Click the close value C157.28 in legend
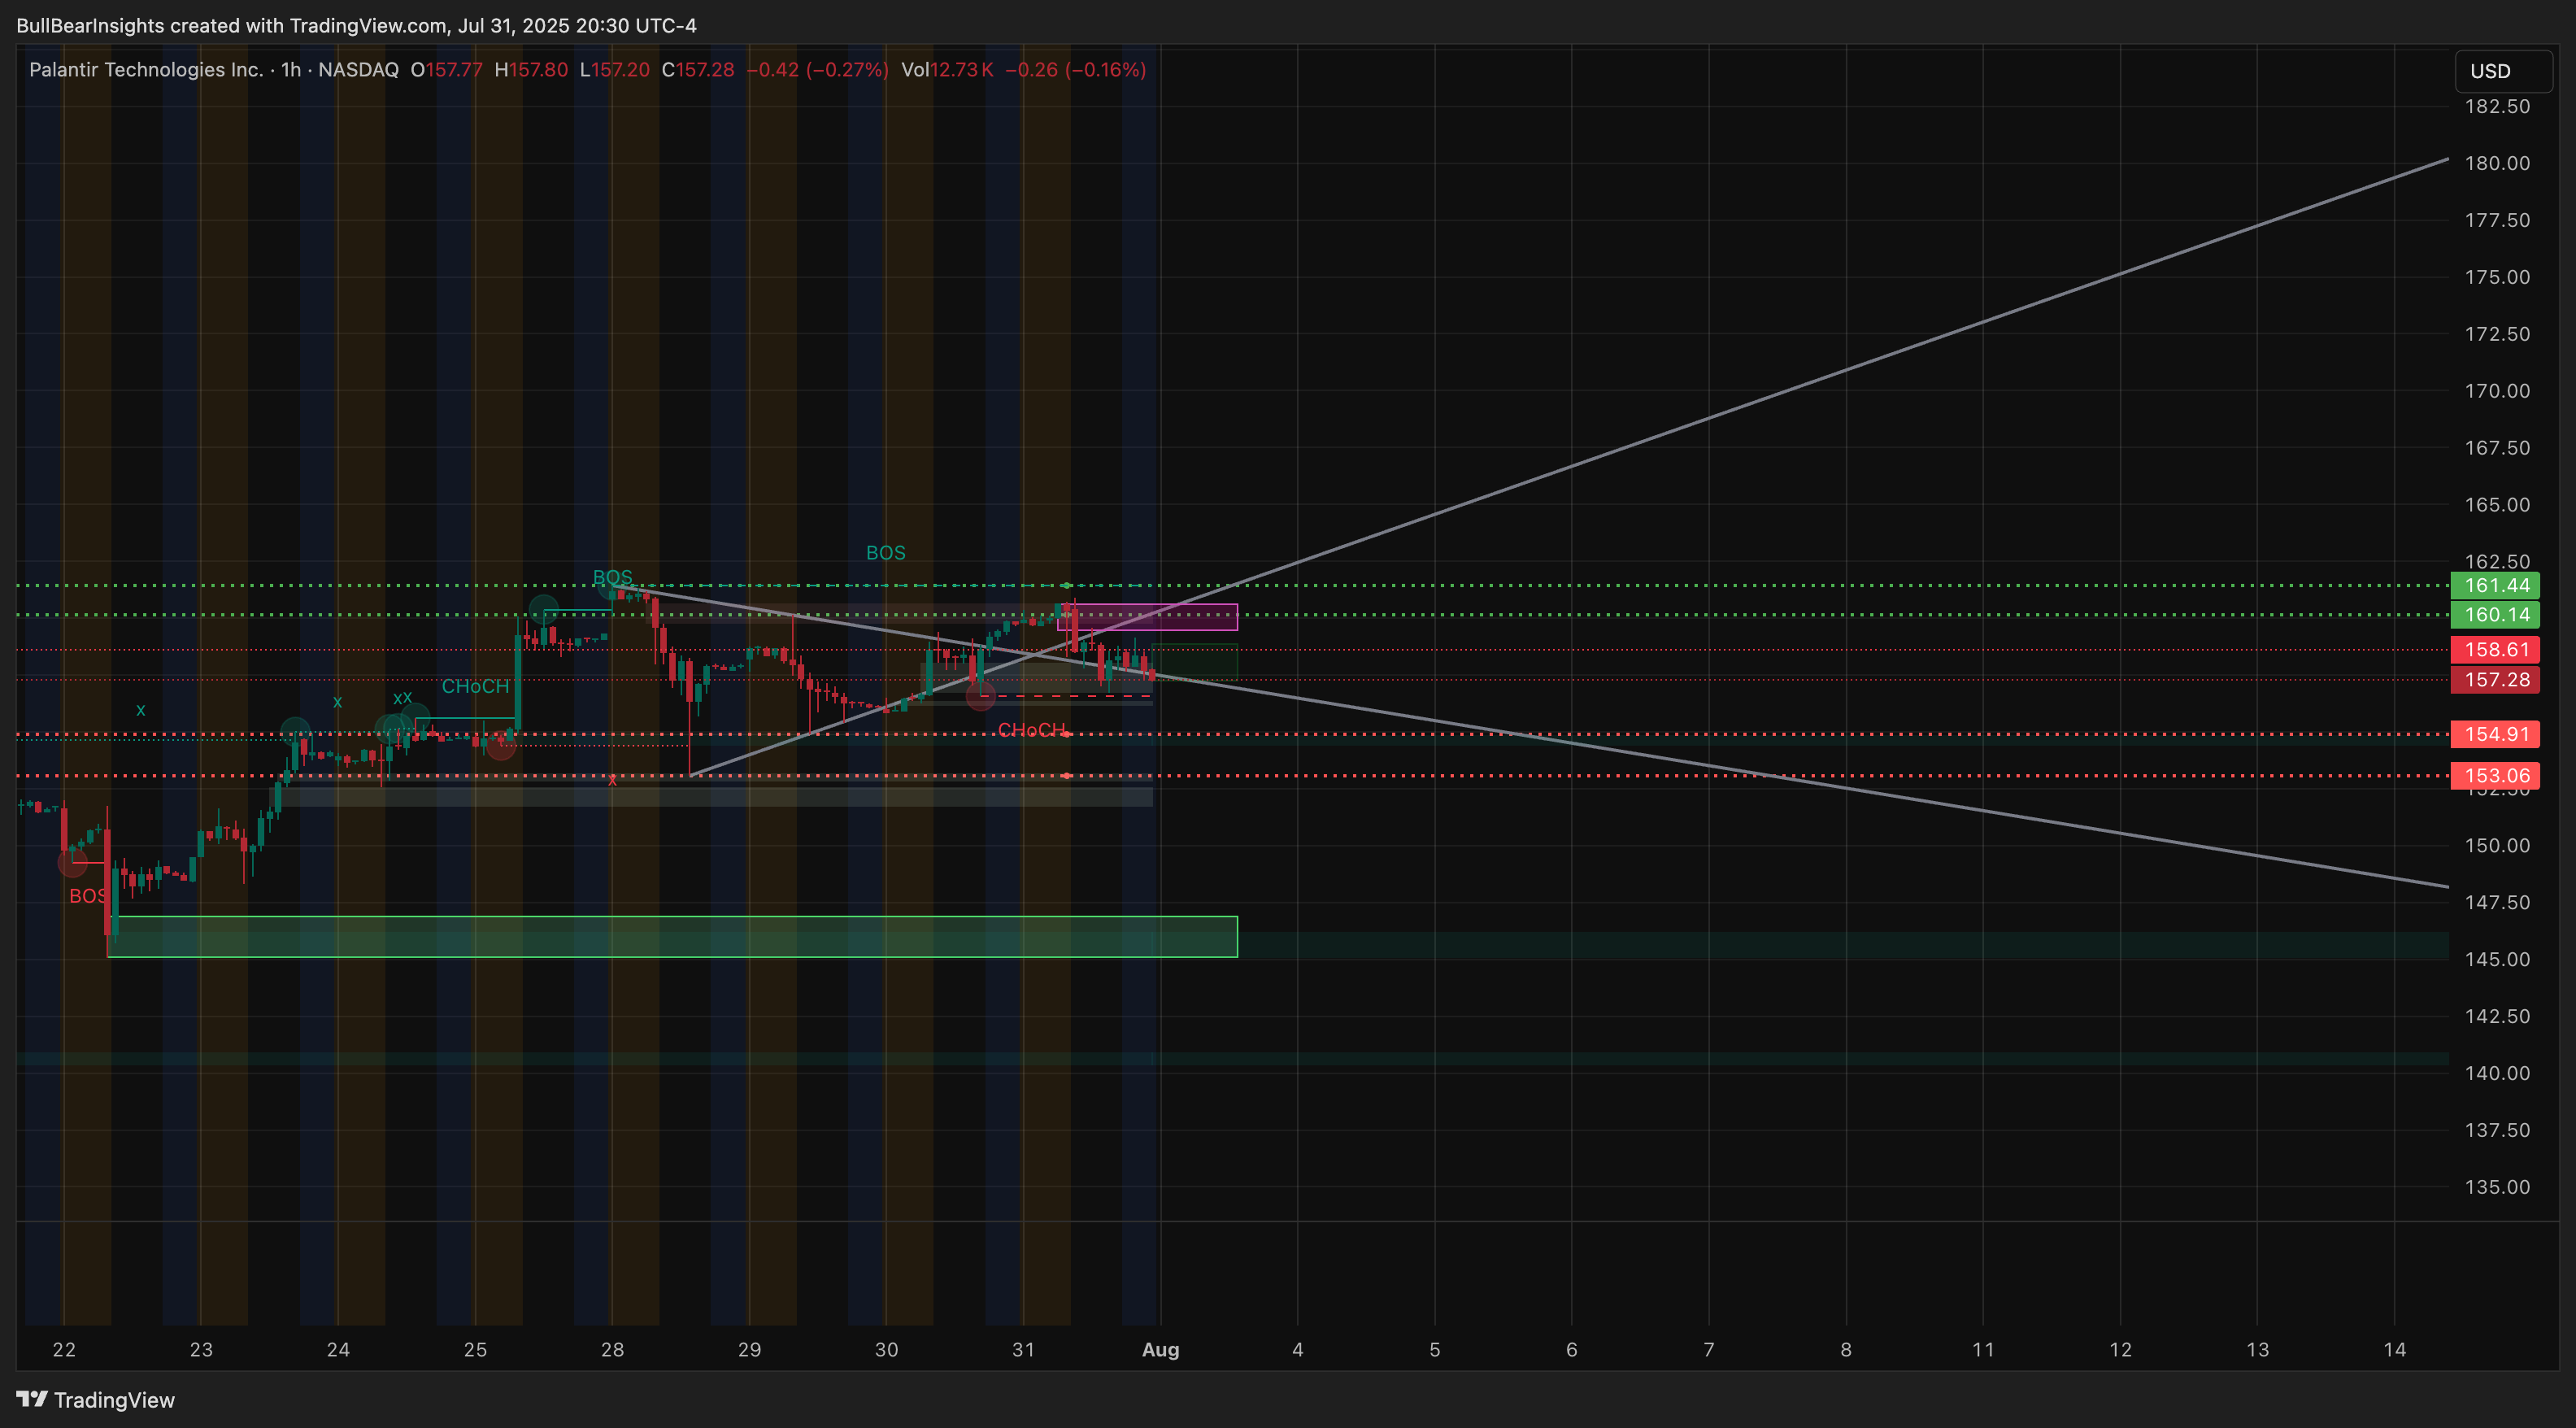 [698, 70]
